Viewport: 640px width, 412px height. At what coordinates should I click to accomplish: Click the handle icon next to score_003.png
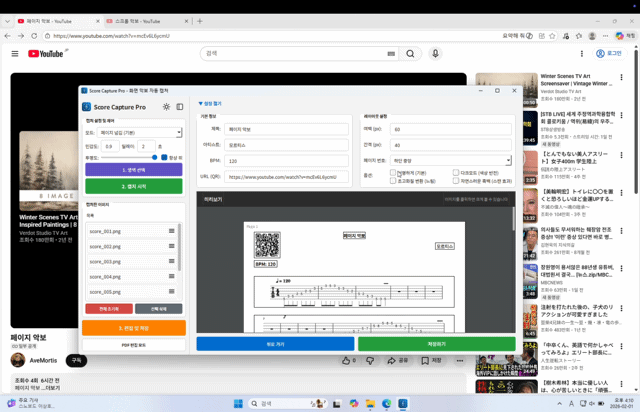tap(172, 262)
